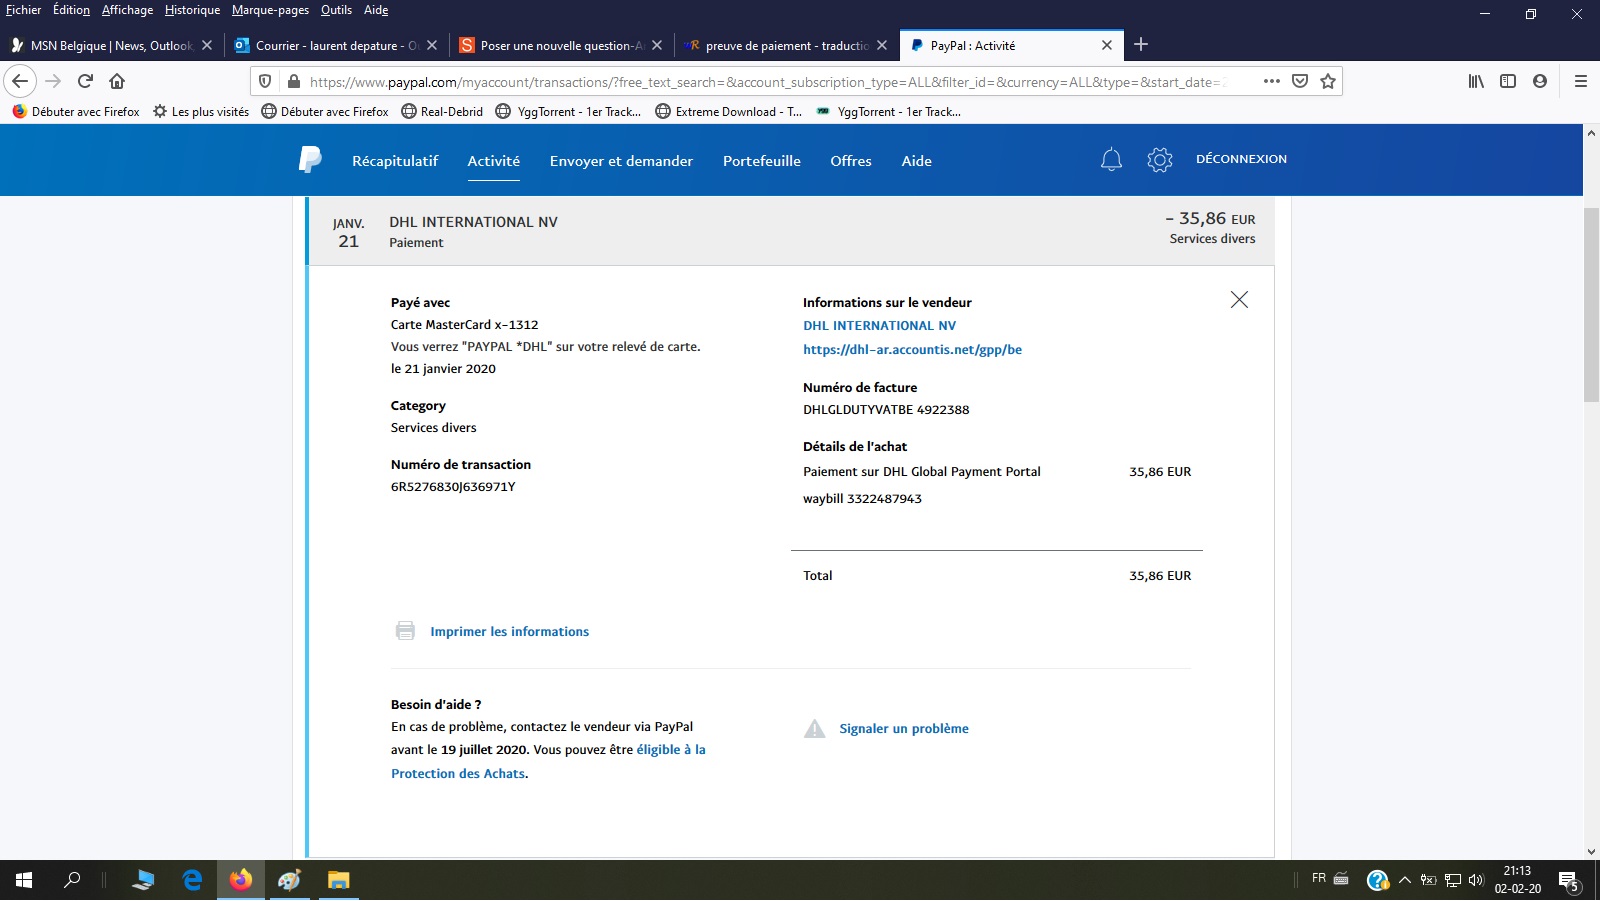Open Real-Debrid bookmark

442,111
